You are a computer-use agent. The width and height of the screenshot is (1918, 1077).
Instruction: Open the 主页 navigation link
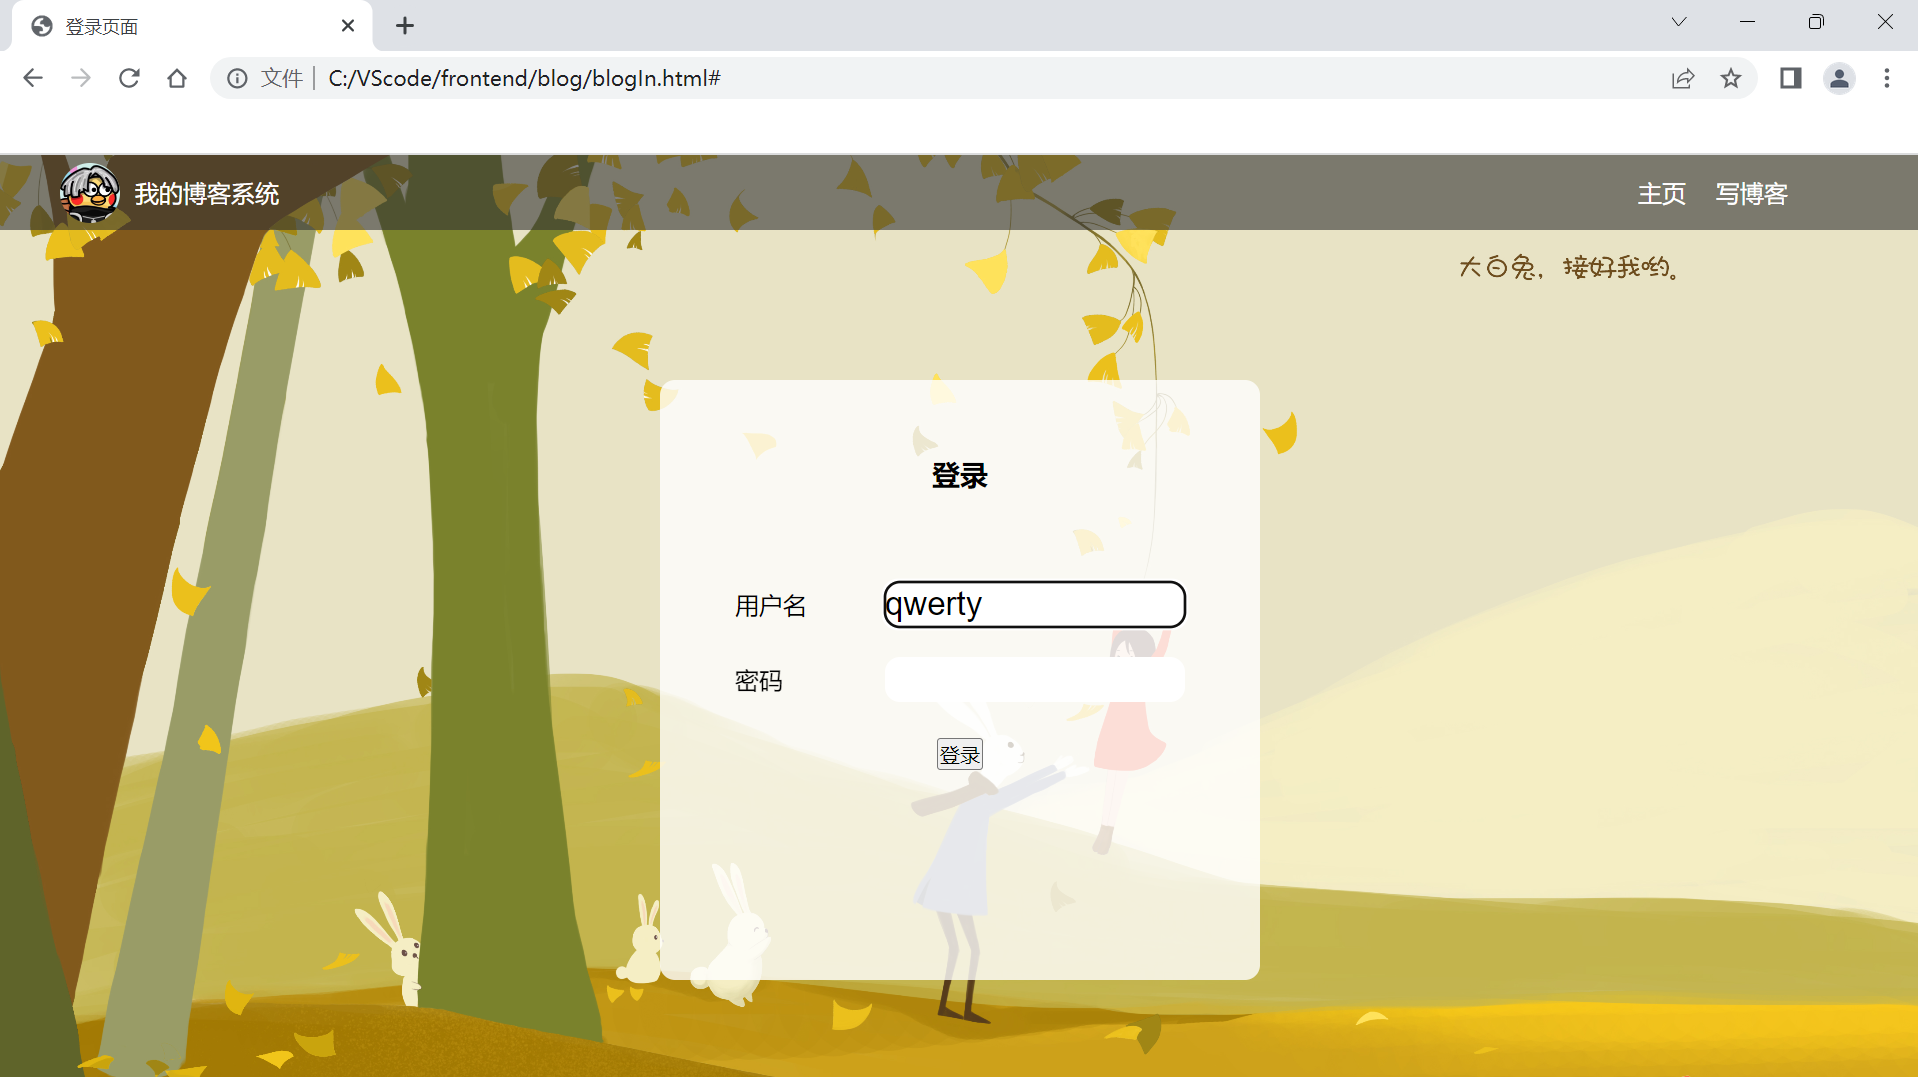coord(1661,194)
